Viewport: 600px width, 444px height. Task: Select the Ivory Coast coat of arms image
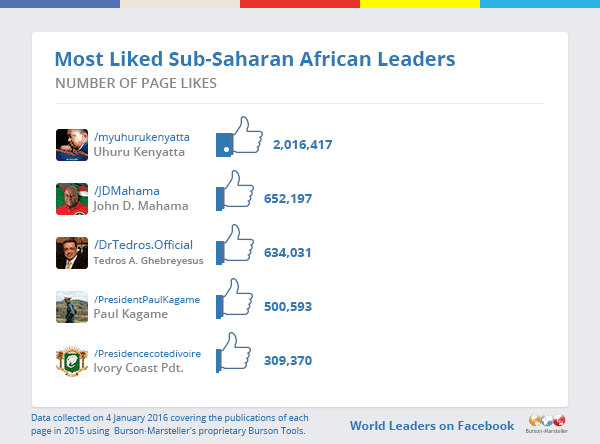72,361
